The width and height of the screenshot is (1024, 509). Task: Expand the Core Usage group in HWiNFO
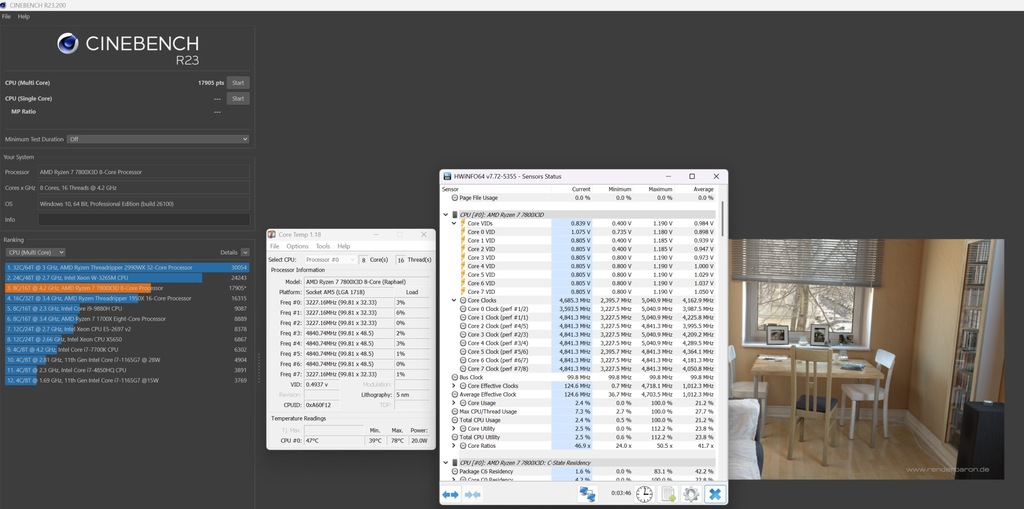click(454, 403)
